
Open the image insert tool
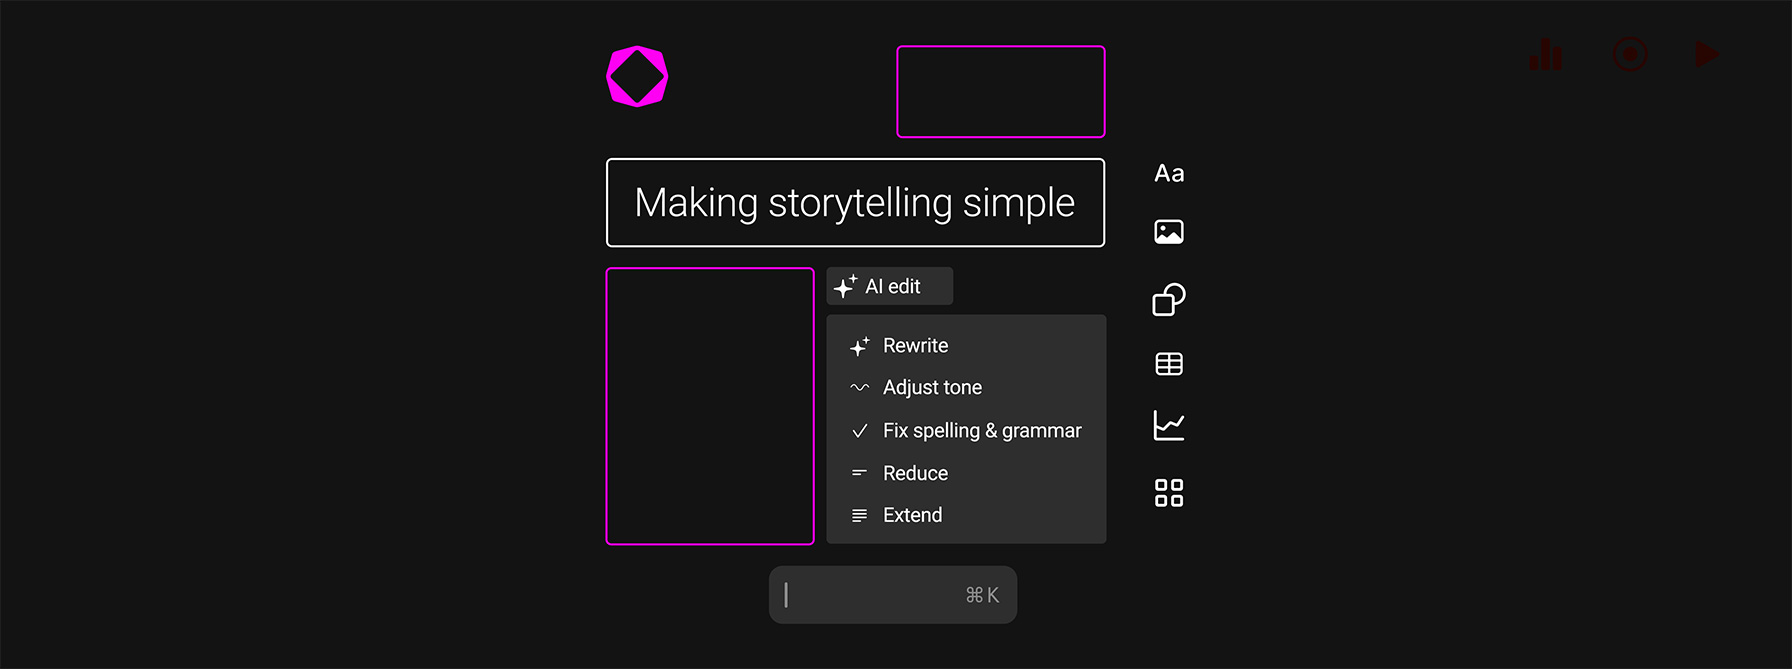coord(1169,232)
